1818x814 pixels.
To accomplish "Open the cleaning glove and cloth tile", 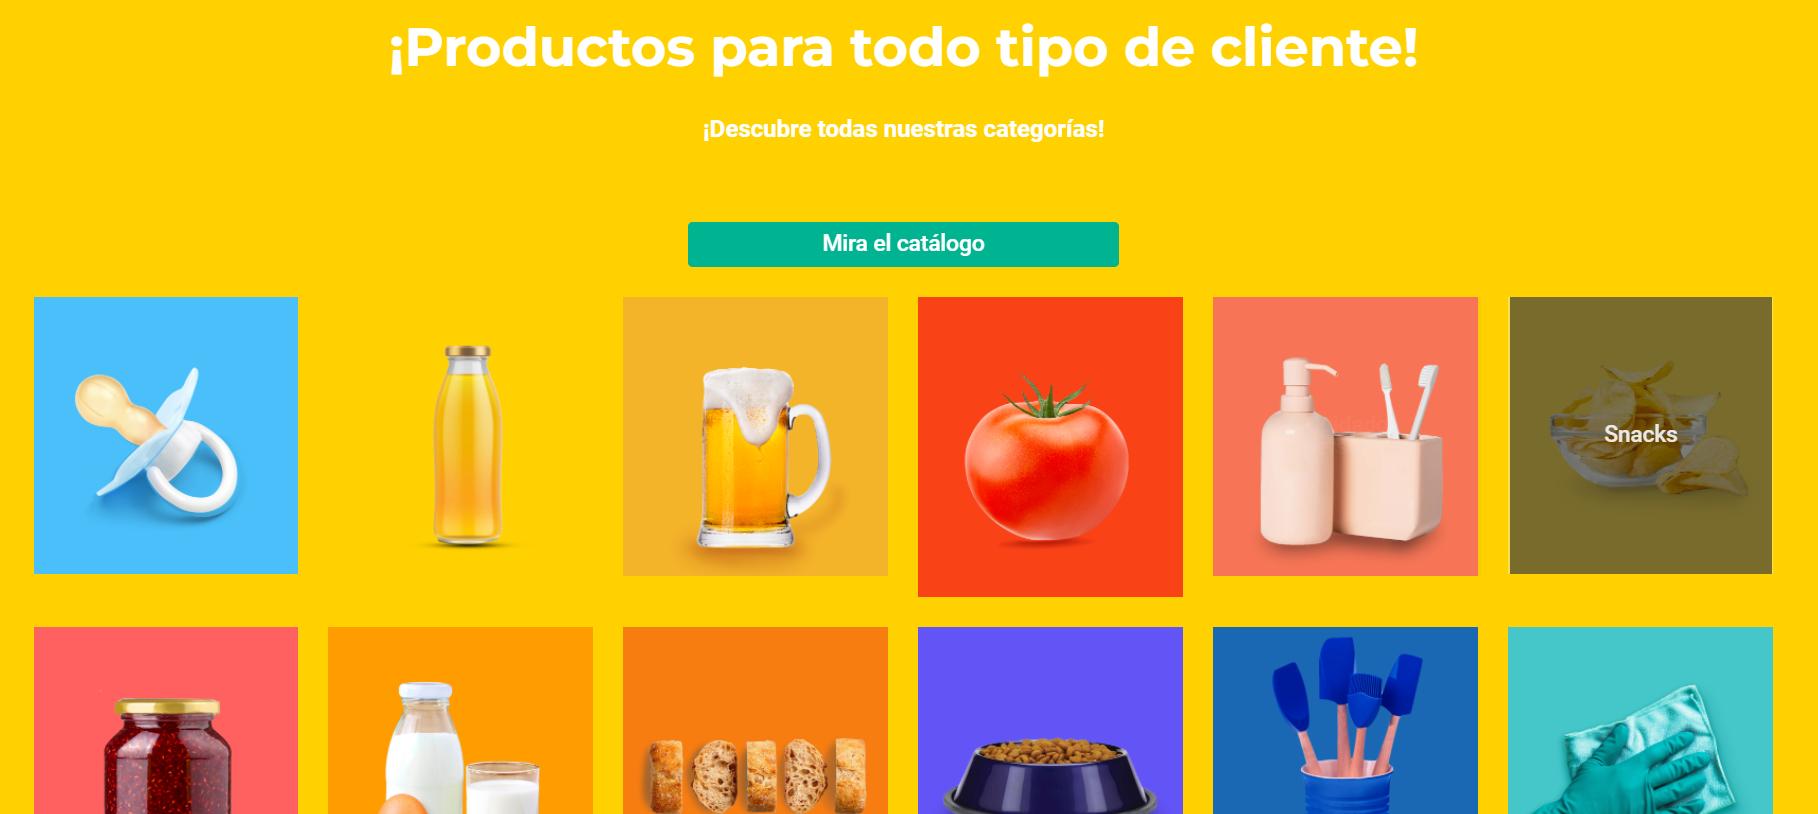I will pos(1640,720).
